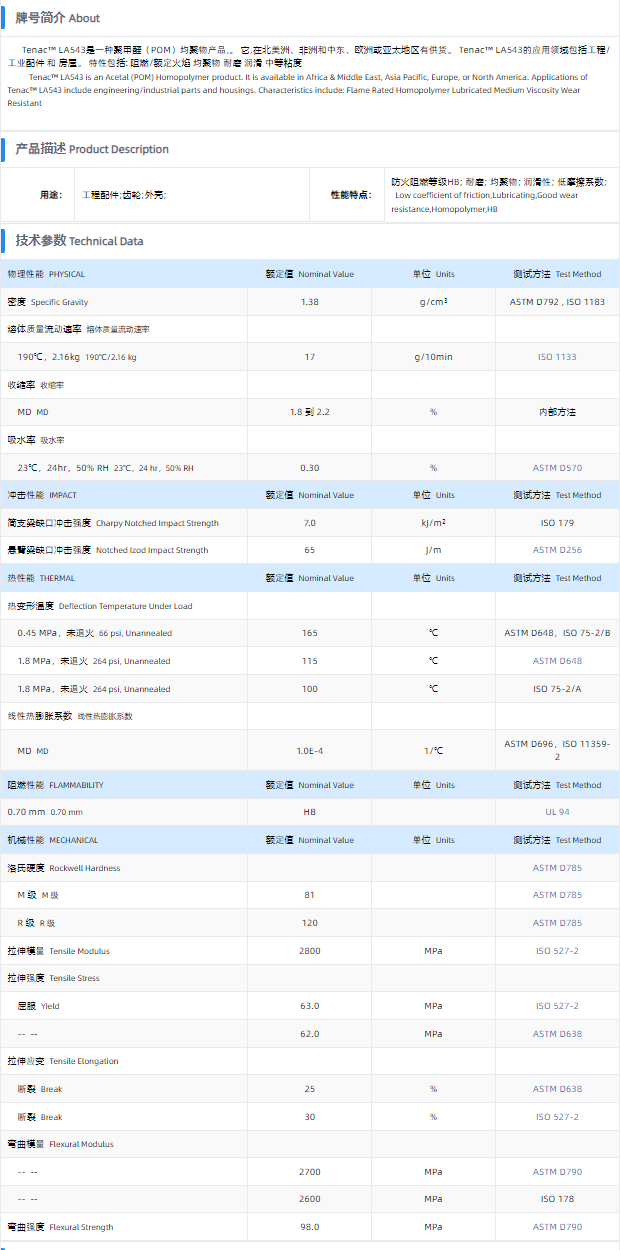Open the ISO 1133 test method link
Screen dimensions: 620x1250
[557, 357]
